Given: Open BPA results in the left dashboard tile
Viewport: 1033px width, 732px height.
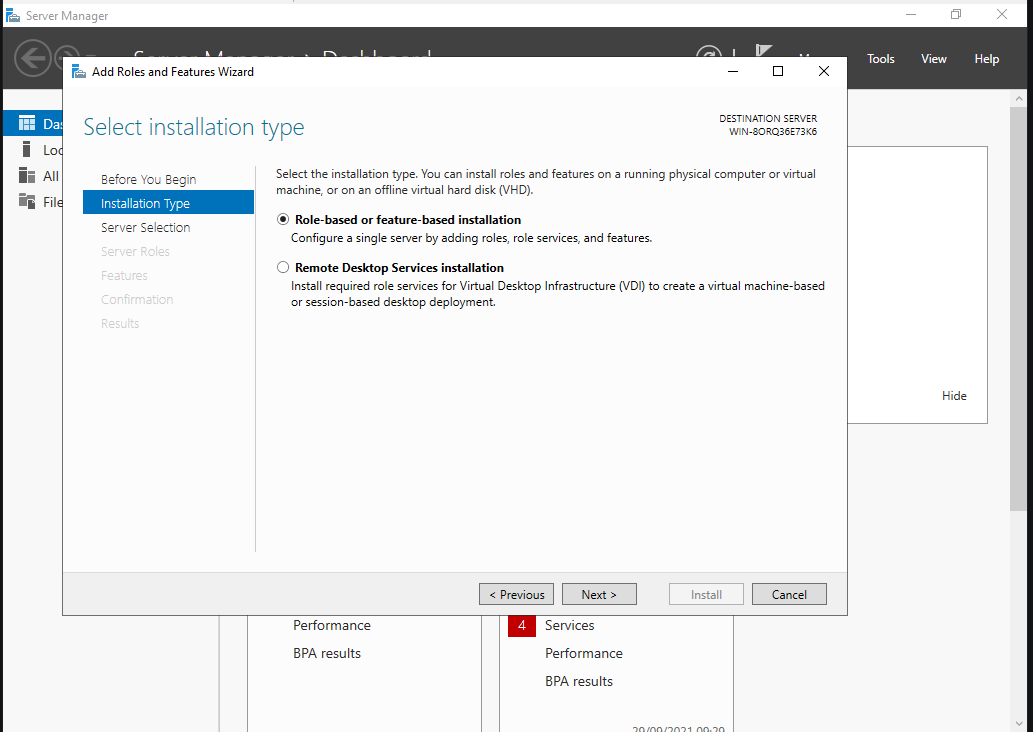Looking at the screenshot, I should click(x=327, y=653).
